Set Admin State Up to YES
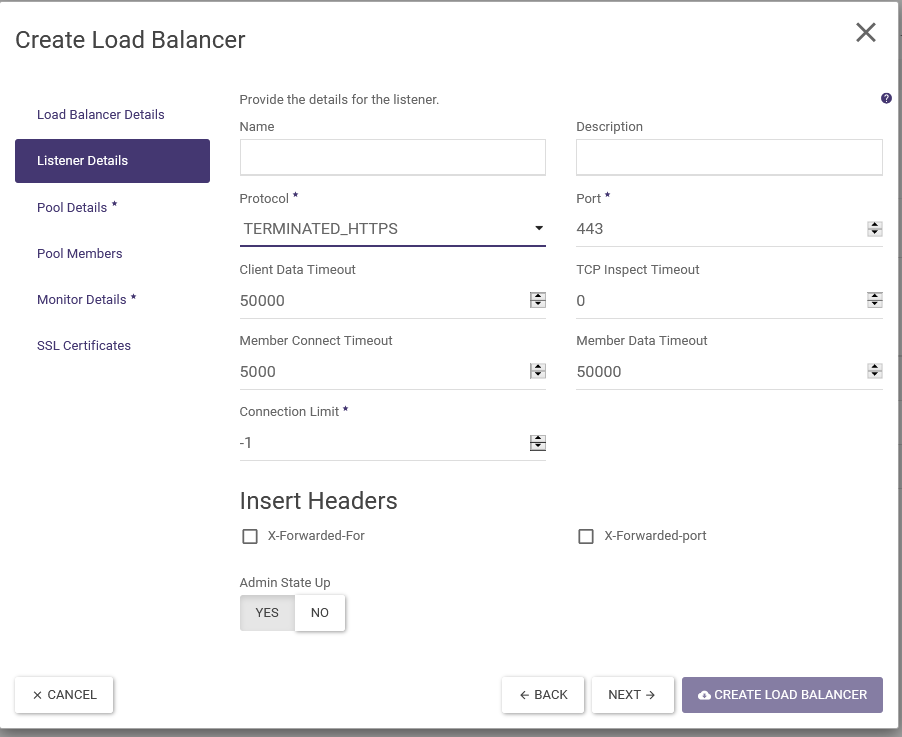The width and height of the screenshot is (902, 737). point(267,613)
